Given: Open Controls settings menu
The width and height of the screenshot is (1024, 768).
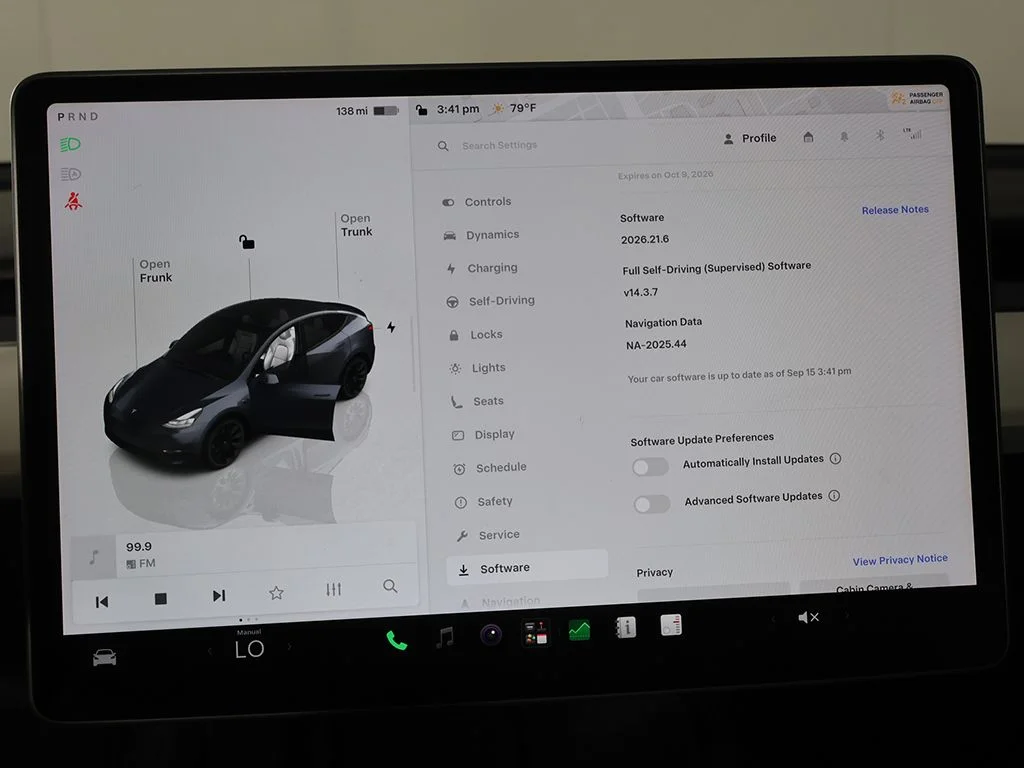Looking at the screenshot, I should click(x=477, y=202).
